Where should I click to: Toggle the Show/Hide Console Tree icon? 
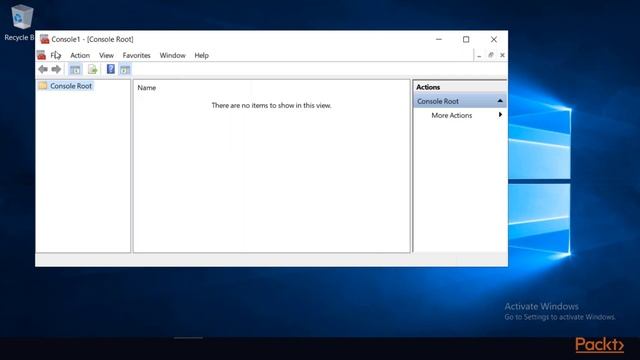click(x=75, y=69)
